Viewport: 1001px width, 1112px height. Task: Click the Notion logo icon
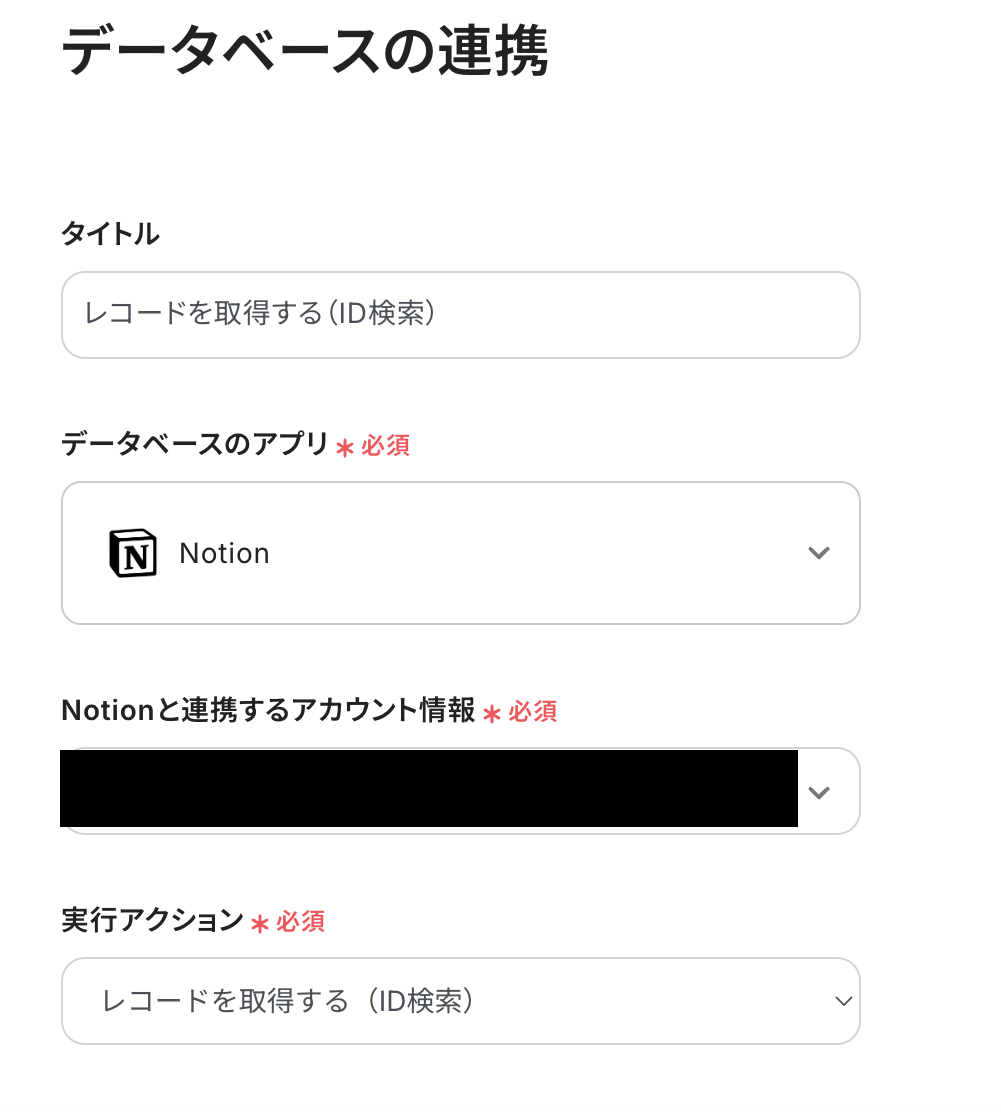(x=133, y=553)
